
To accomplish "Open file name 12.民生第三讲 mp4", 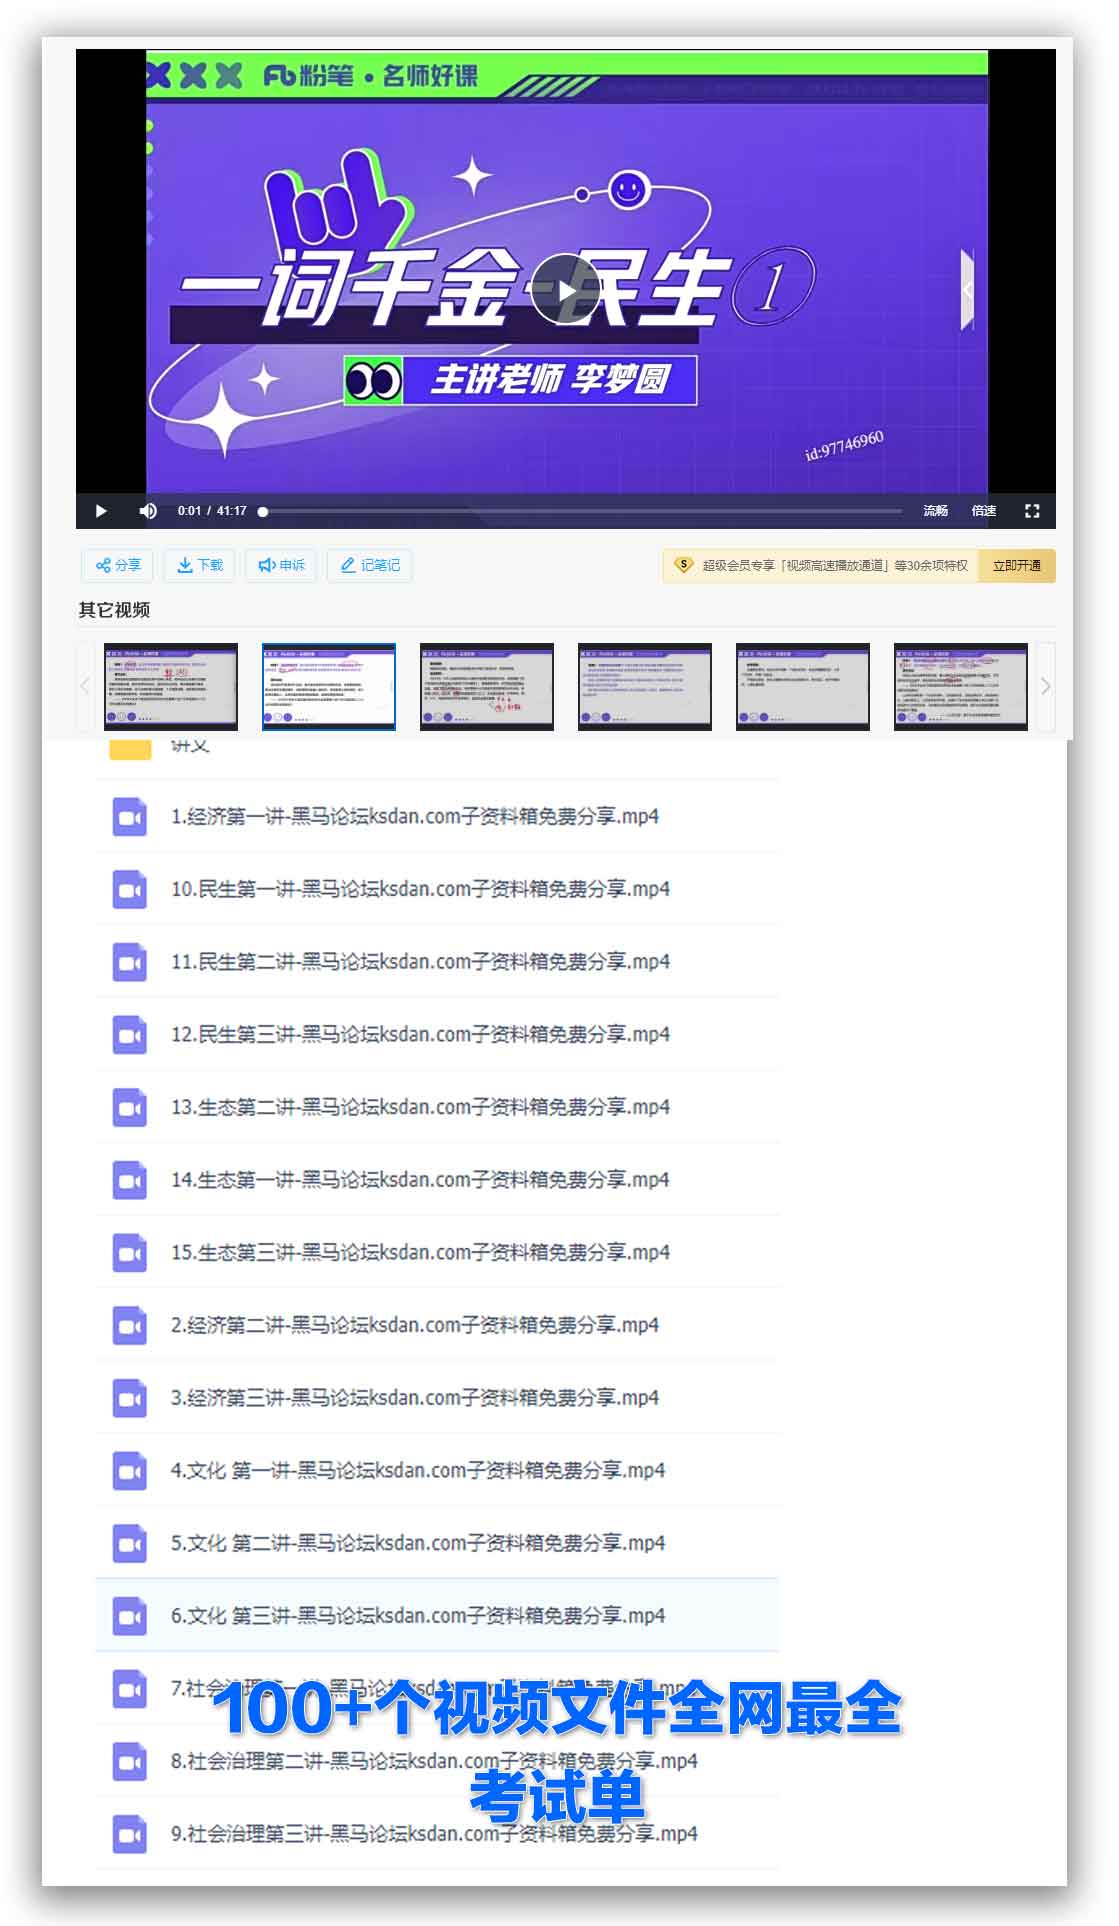I will click(x=420, y=1035).
